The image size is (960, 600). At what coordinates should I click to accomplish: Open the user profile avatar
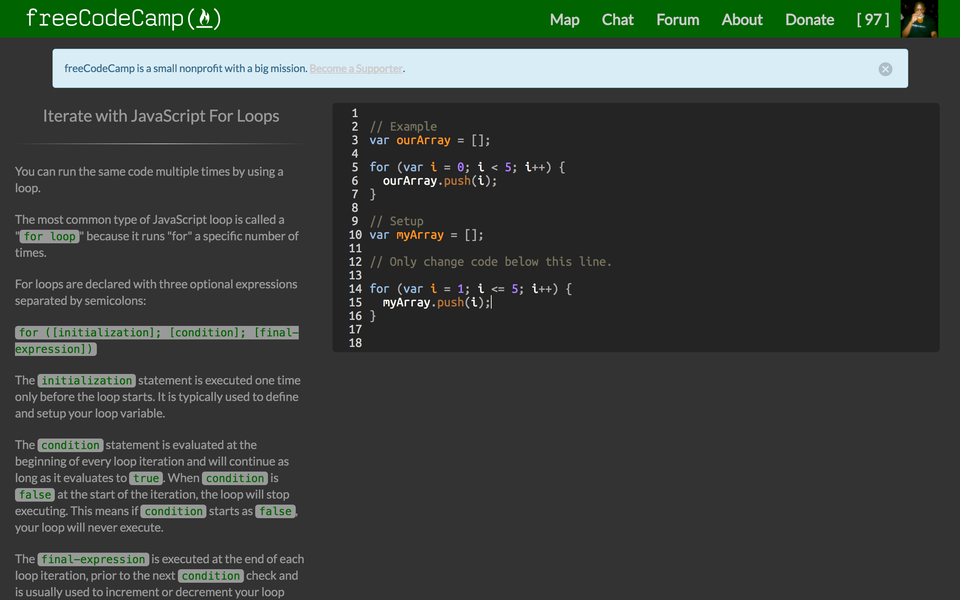(919, 18)
